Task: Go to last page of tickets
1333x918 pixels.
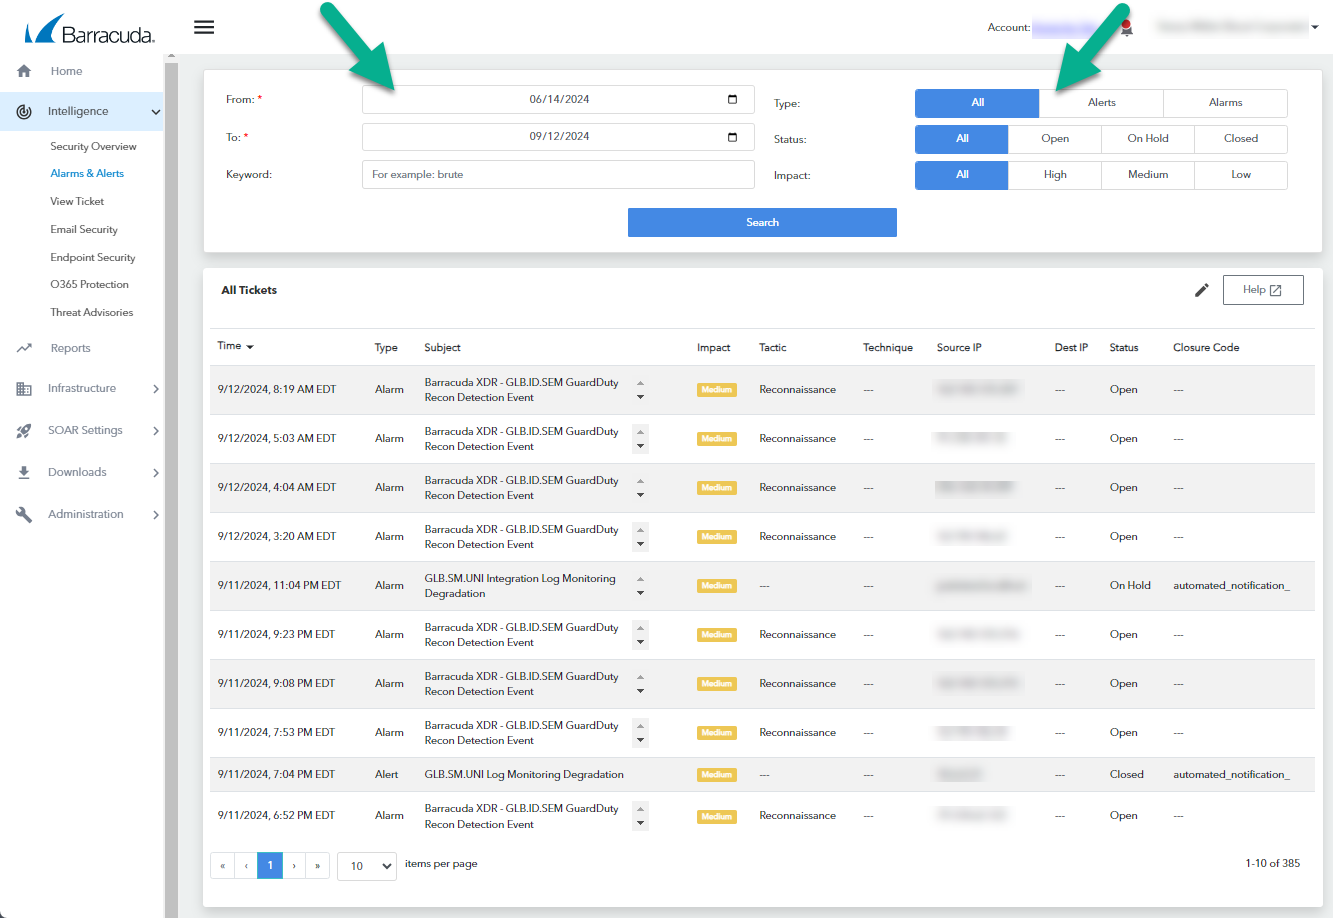Action: pyautogui.click(x=318, y=866)
